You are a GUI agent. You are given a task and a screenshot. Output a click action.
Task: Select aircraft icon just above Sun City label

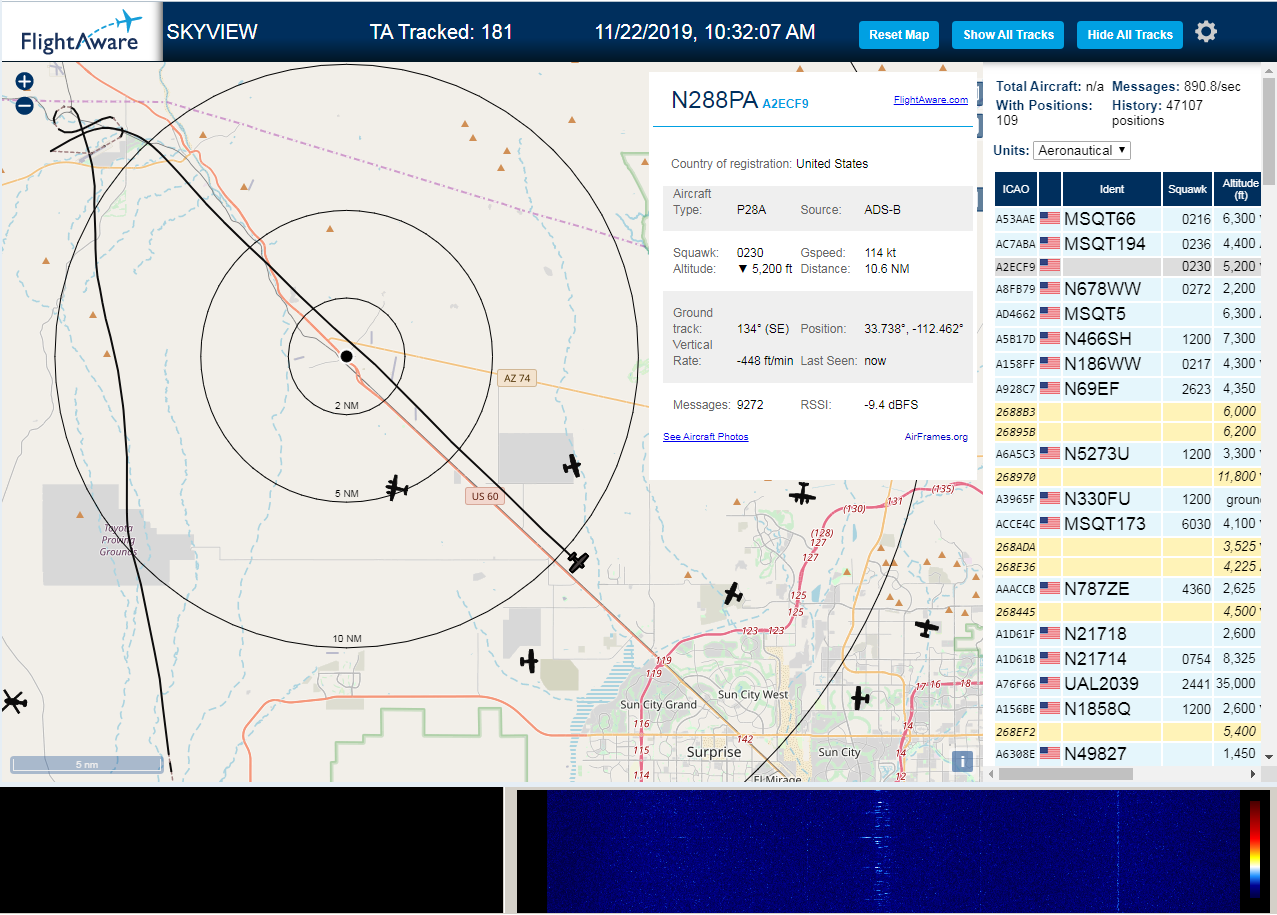(x=859, y=698)
